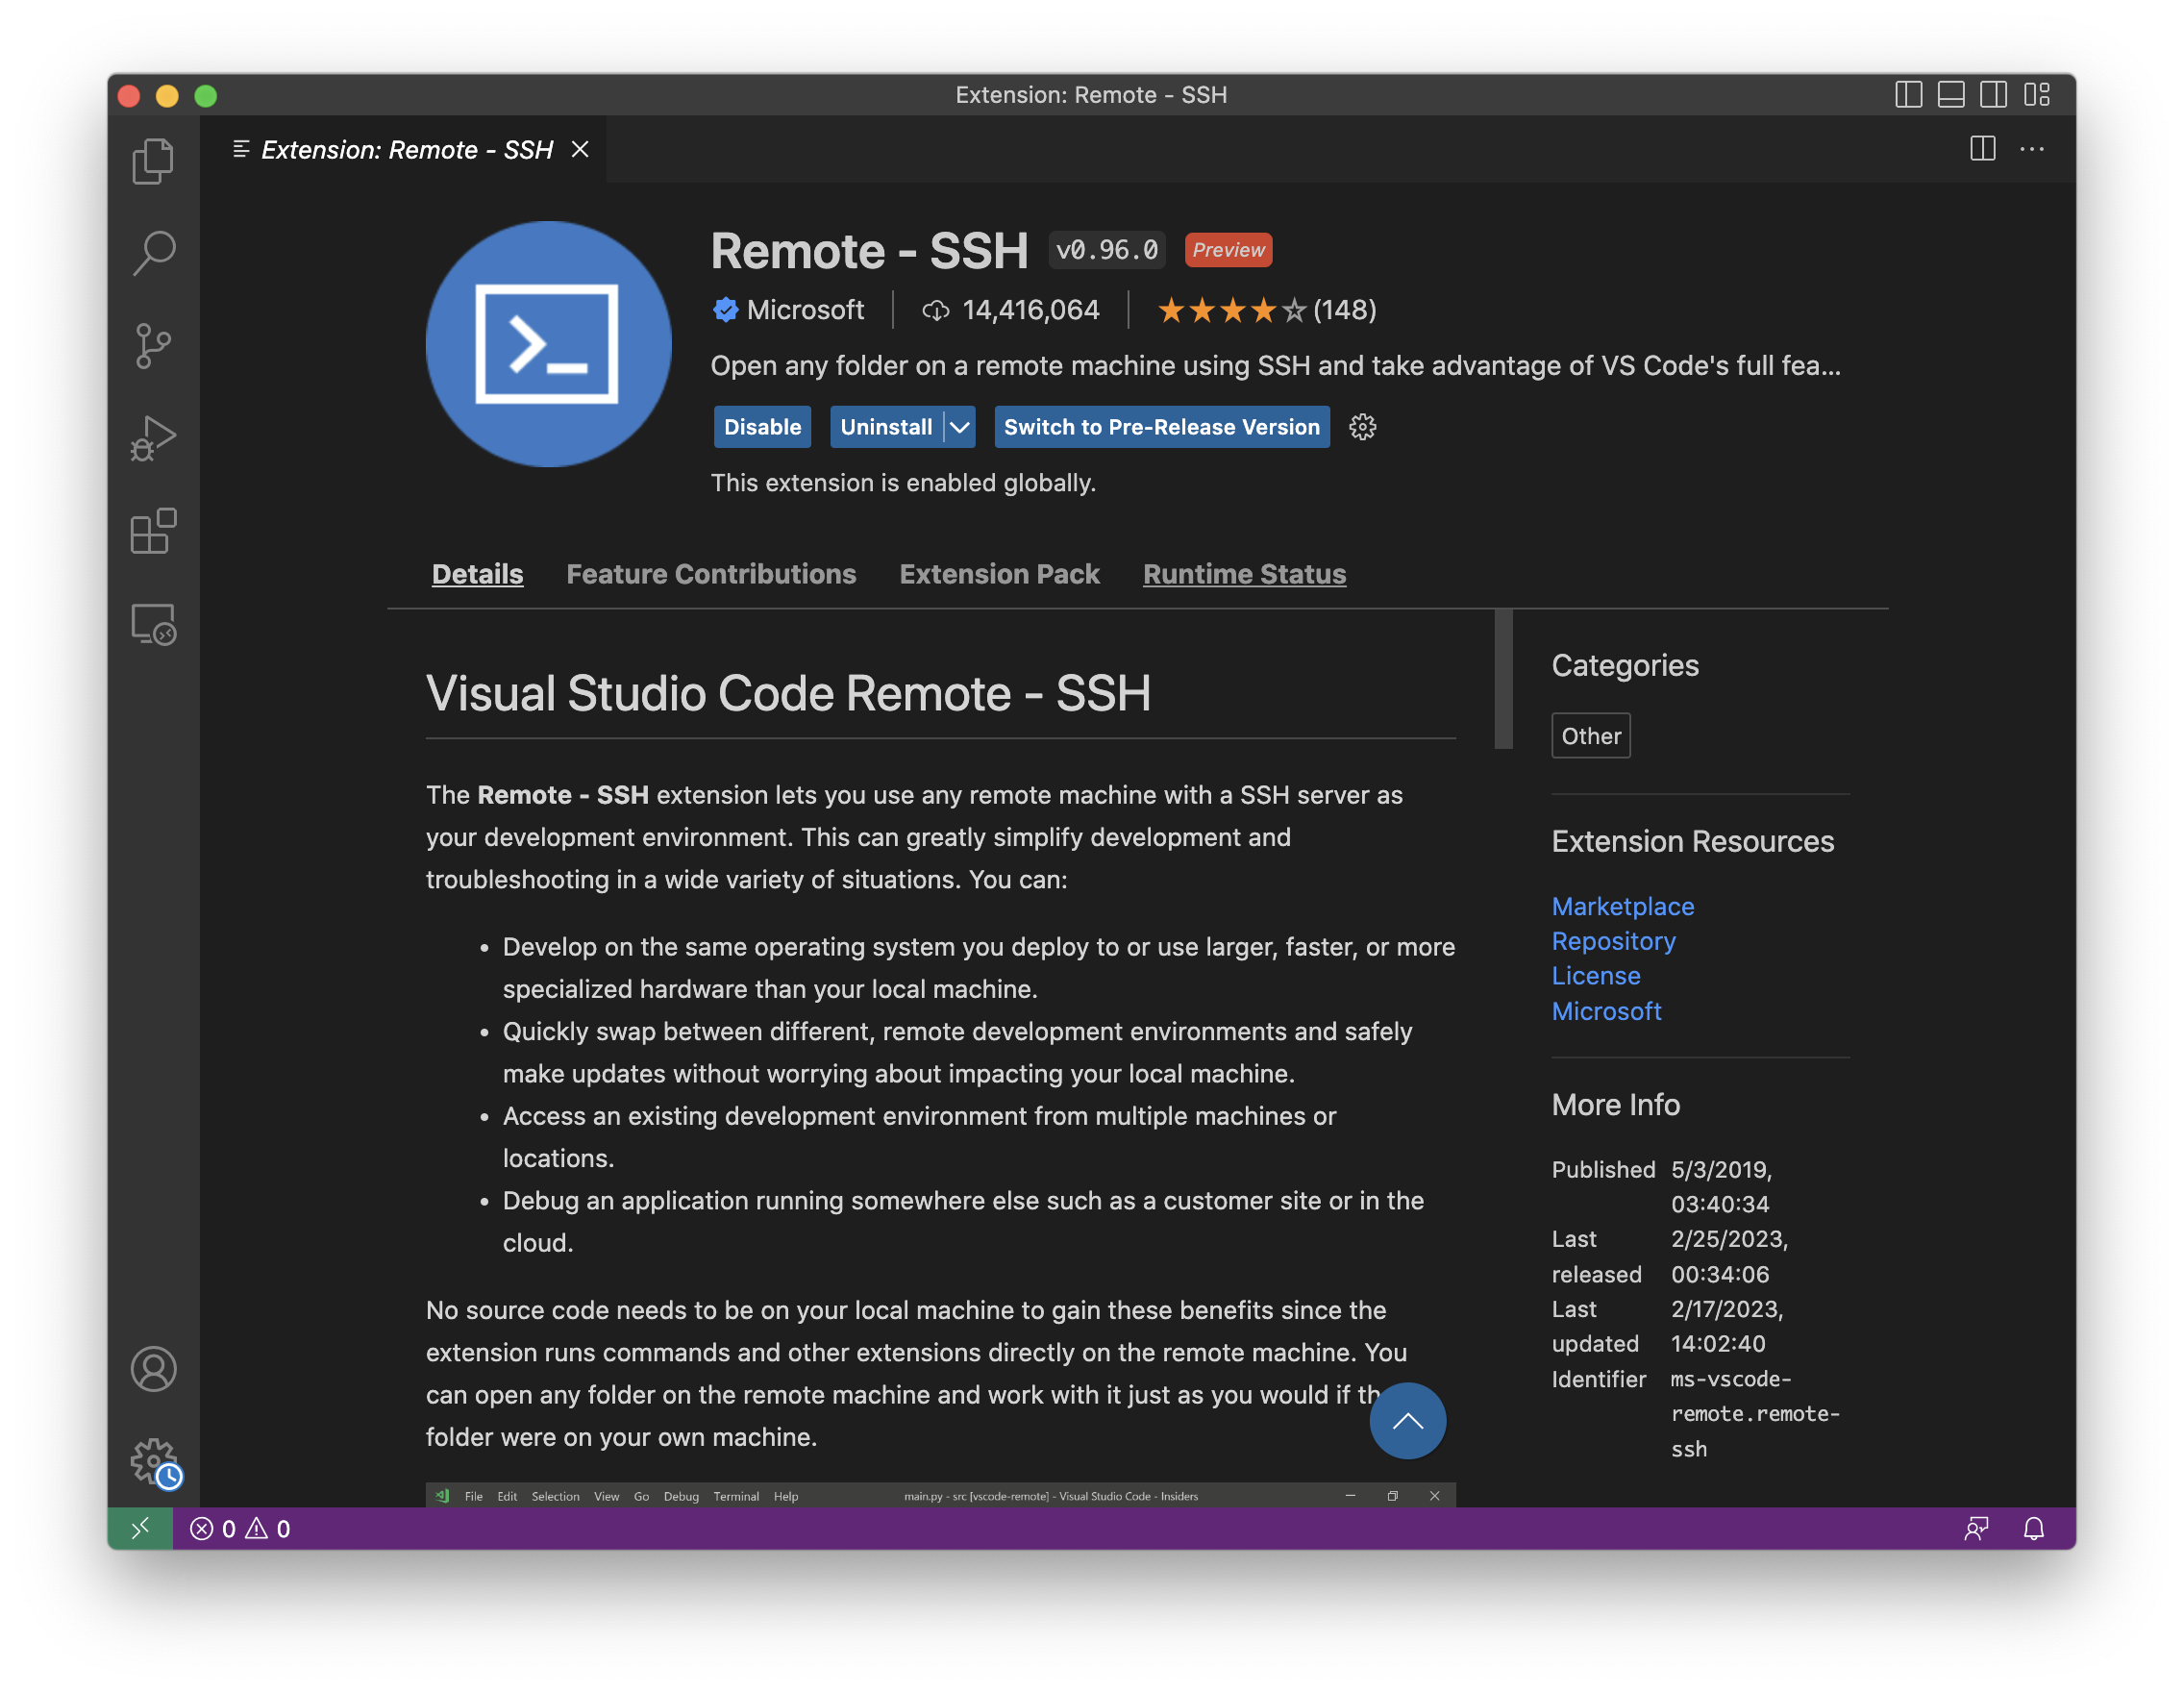Toggle the primary side bar
This screenshot has height=1692, width=2184.
coord(1908,95)
